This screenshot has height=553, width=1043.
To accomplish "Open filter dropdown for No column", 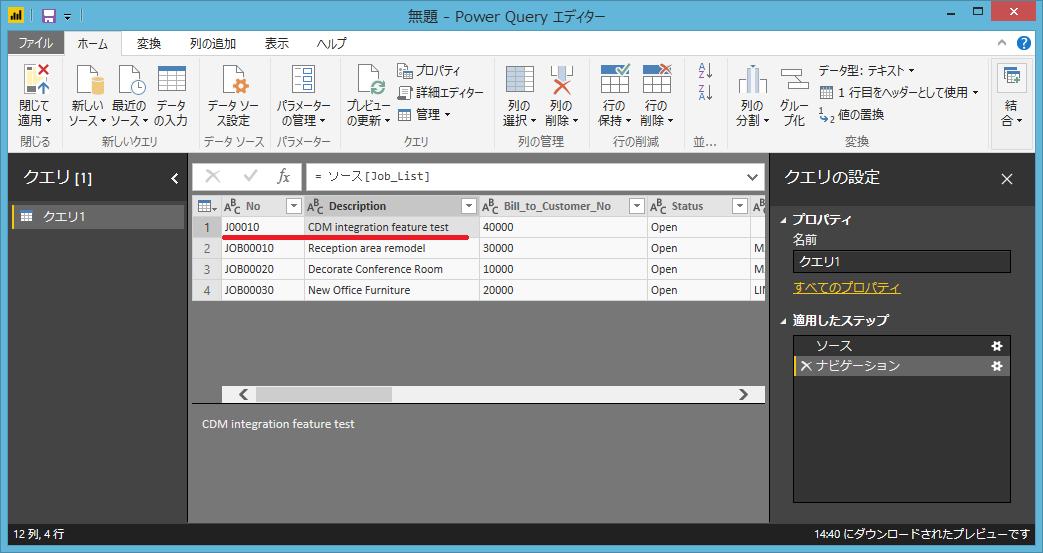I will [293, 206].
